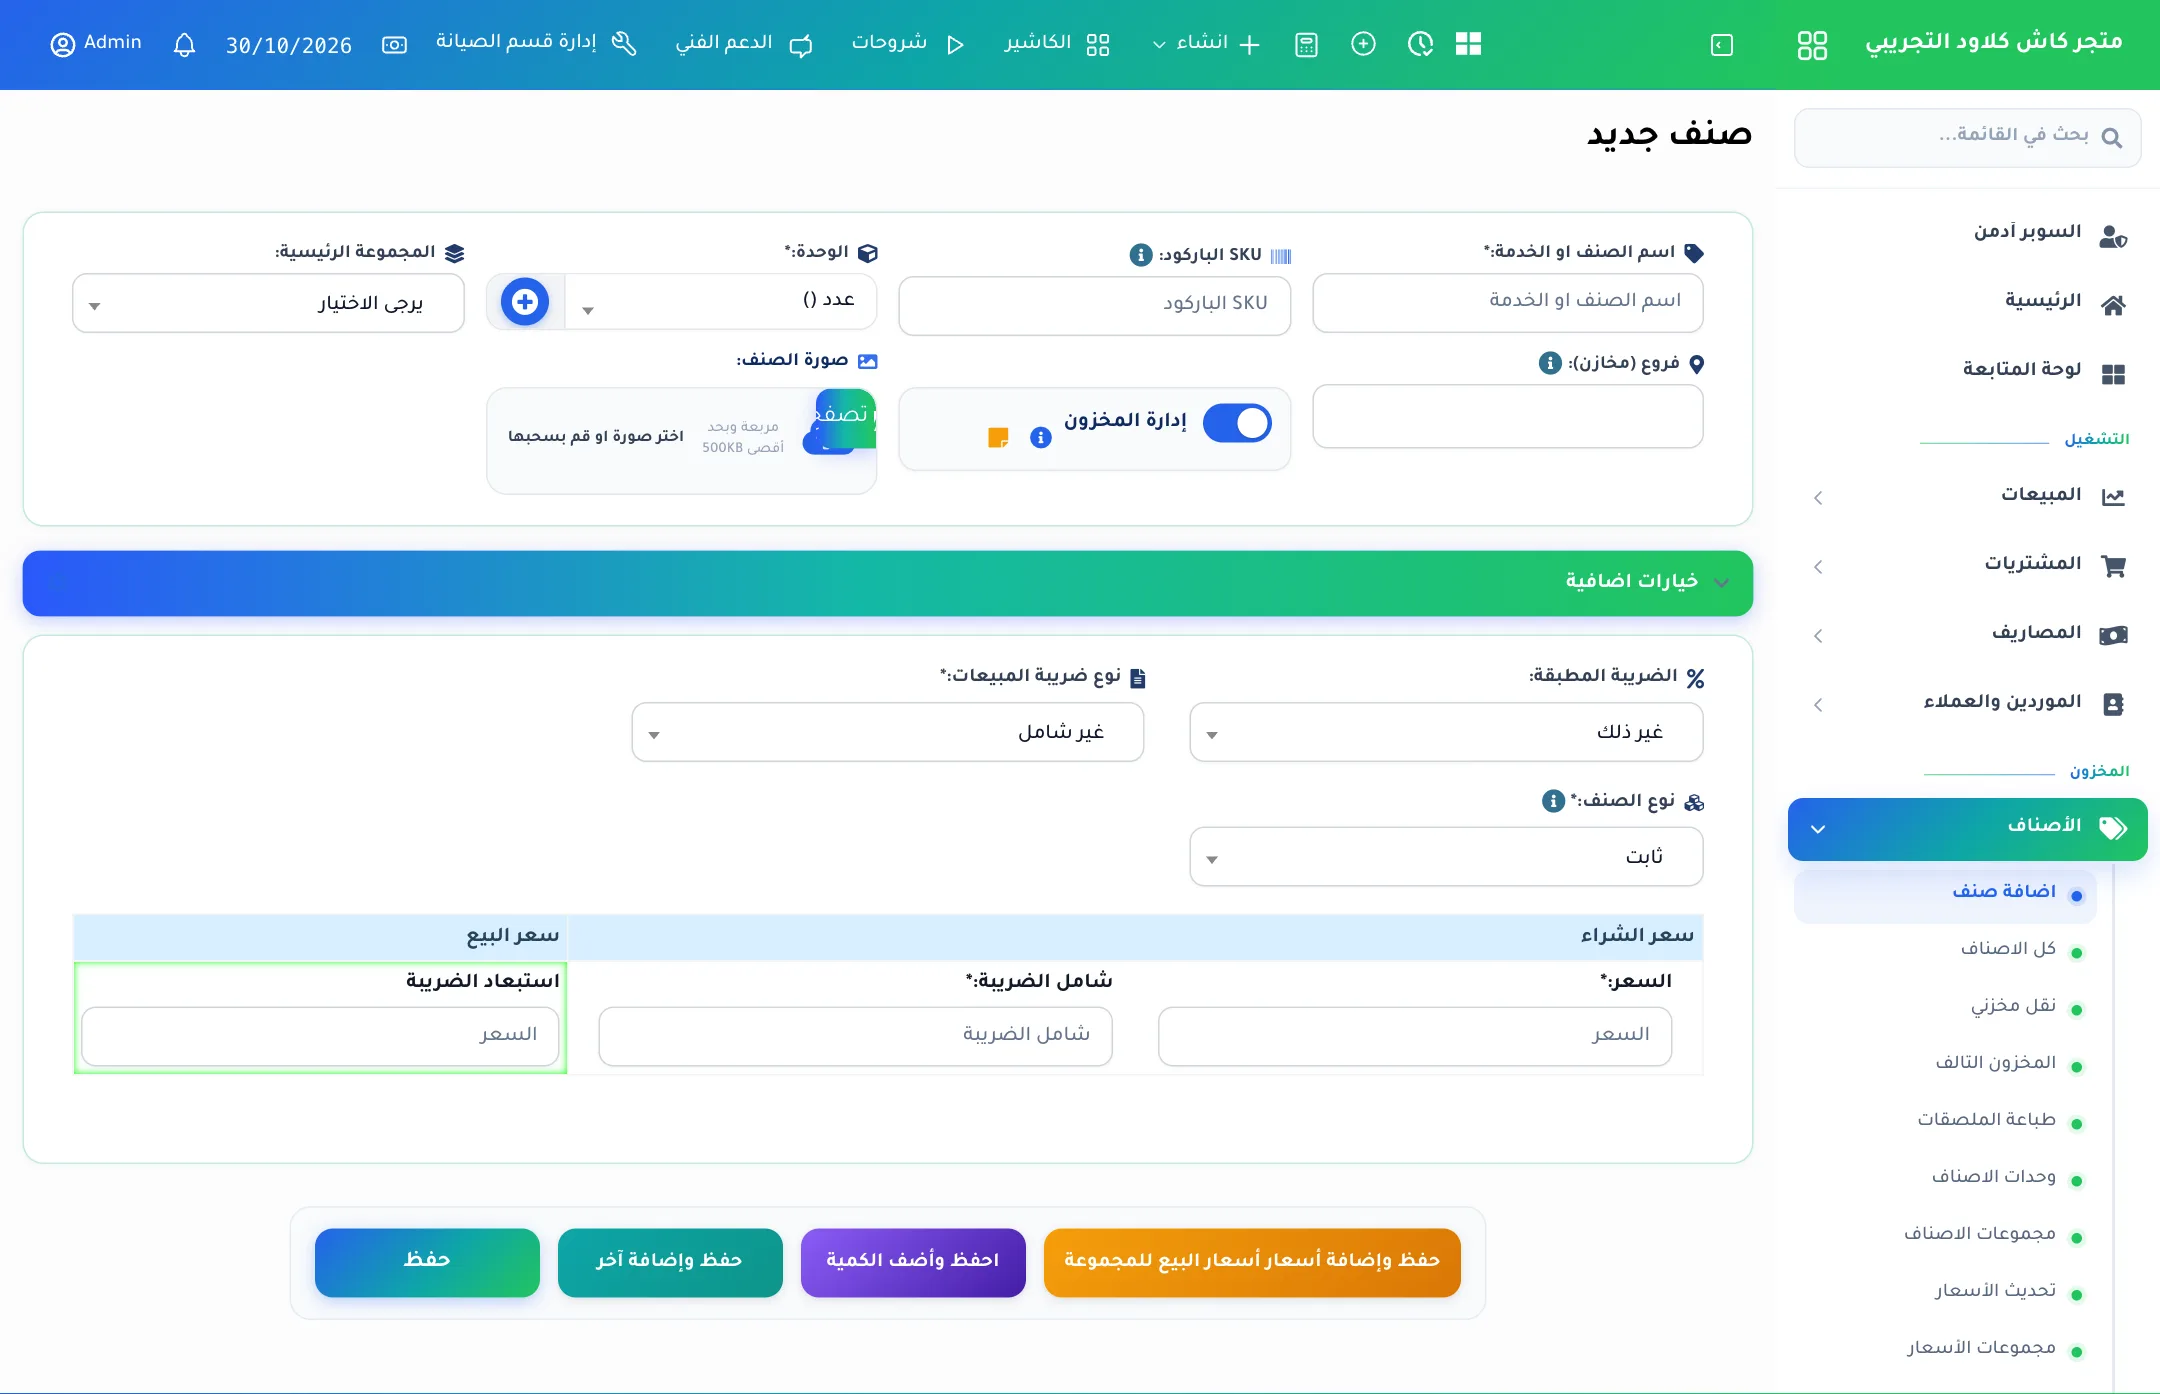Click the cash/money icon next to date

(395, 45)
